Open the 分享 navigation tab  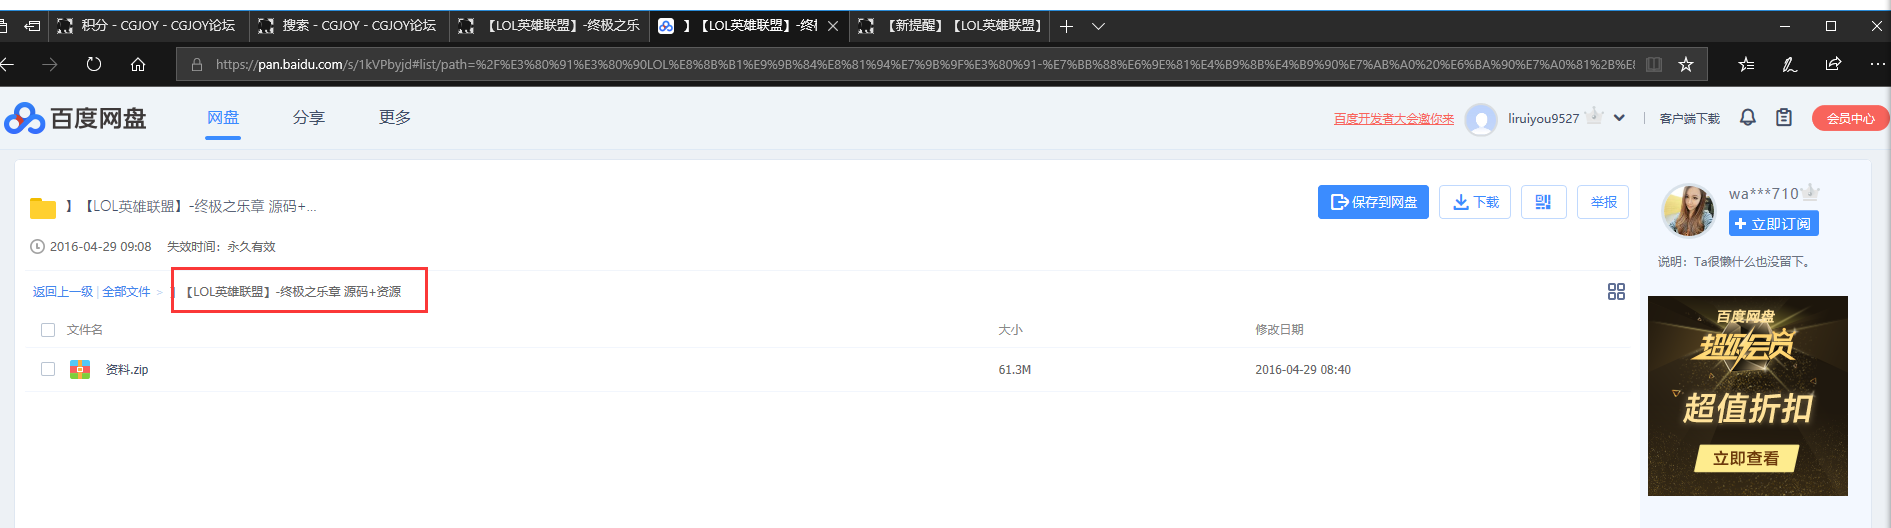pyautogui.click(x=309, y=118)
